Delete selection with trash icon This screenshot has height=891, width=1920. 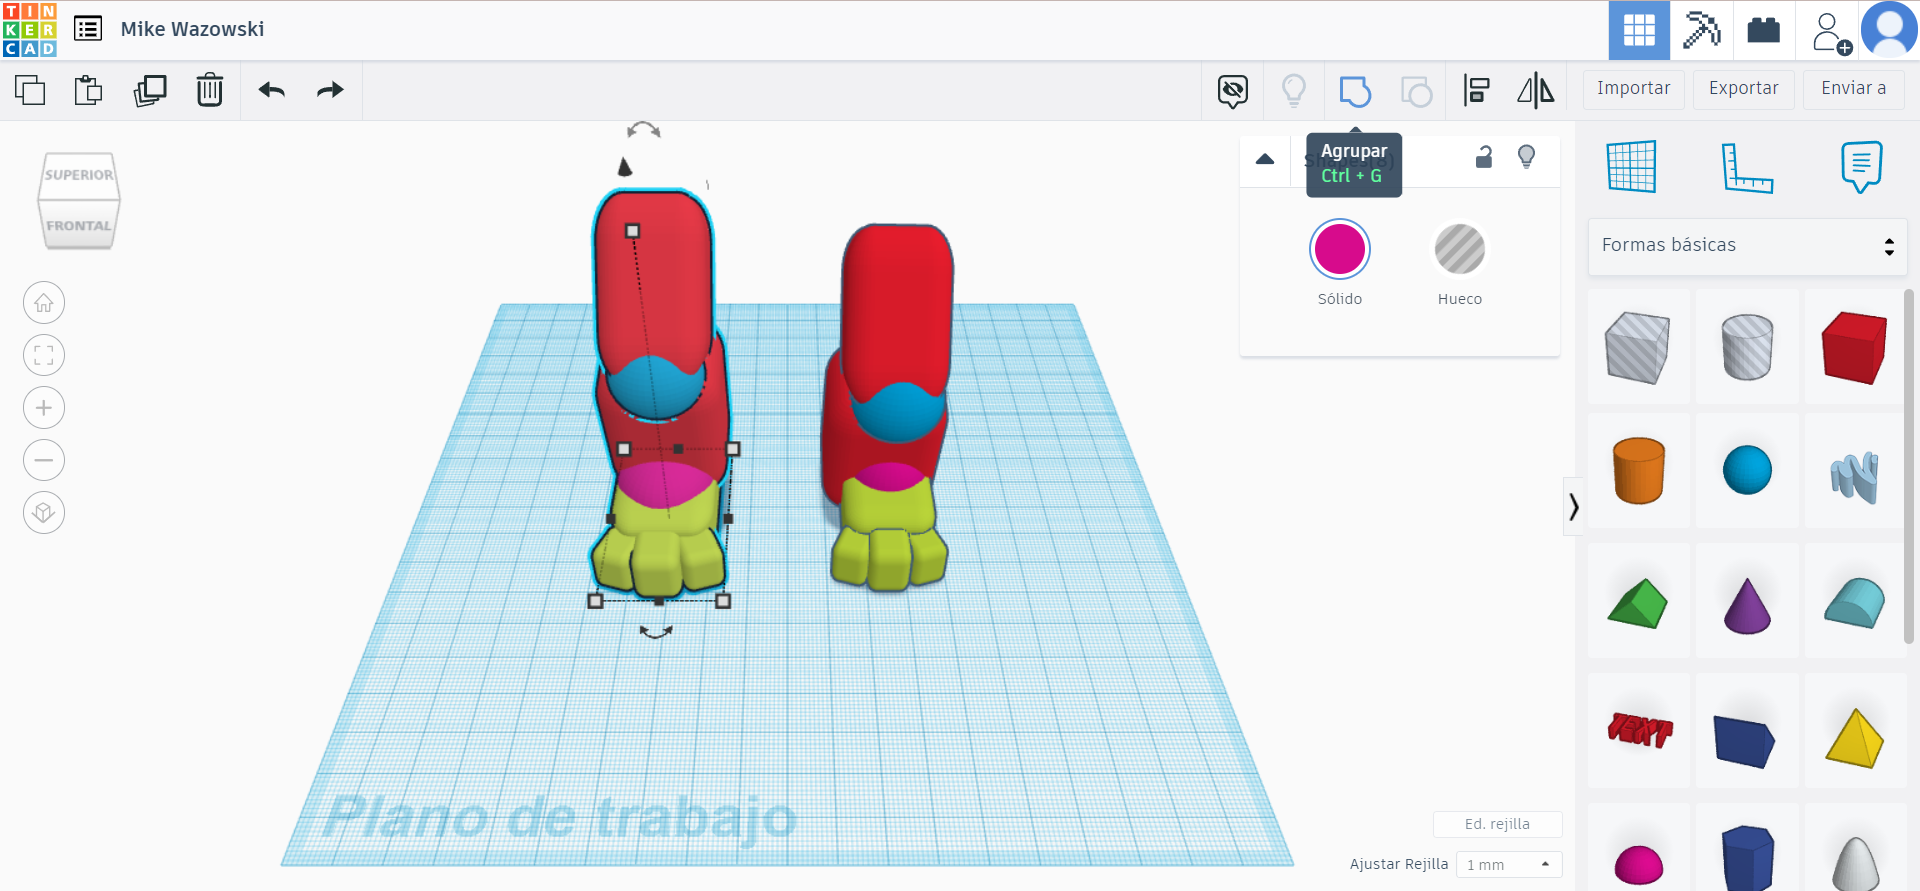[210, 90]
